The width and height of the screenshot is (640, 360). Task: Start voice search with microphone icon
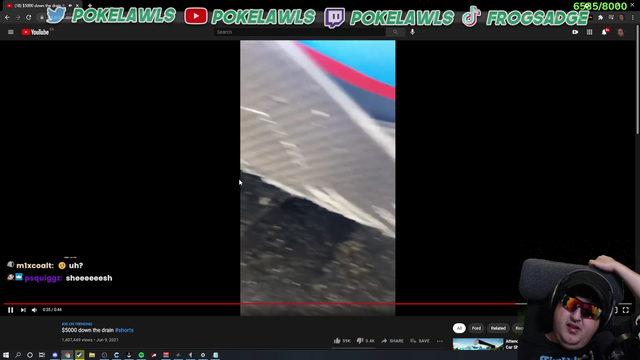click(x=412, y=32)
